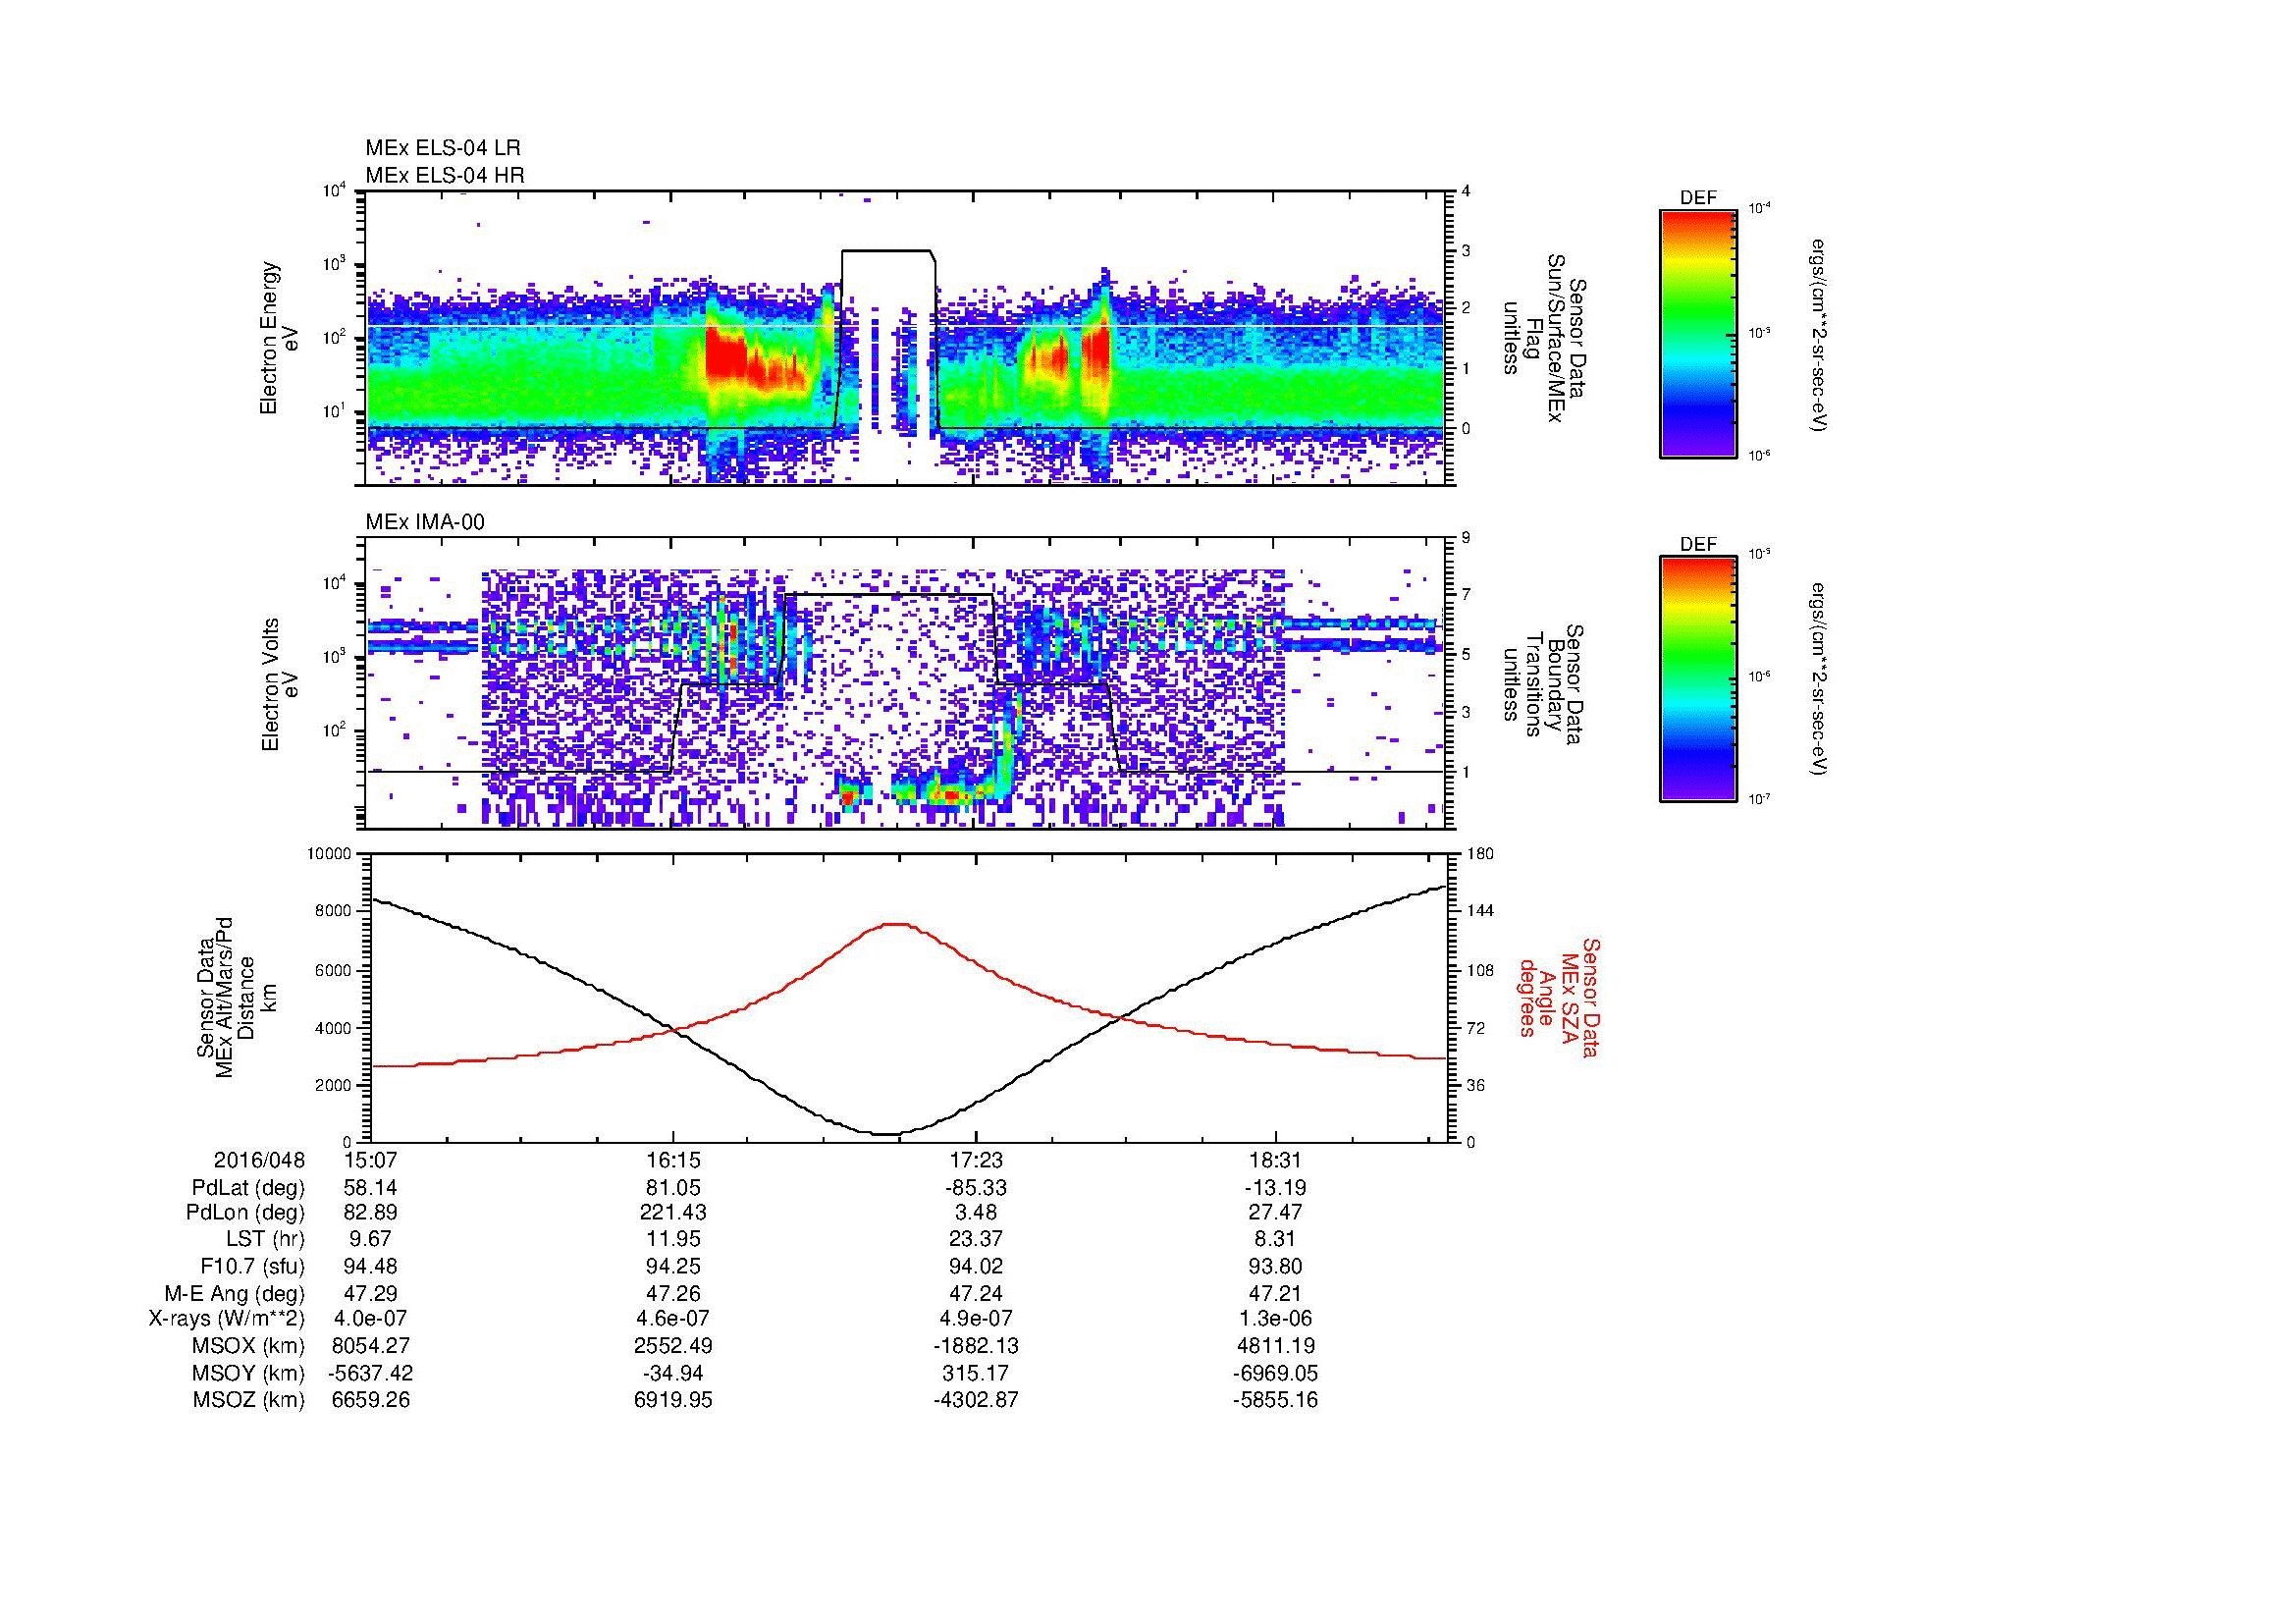The width and height of the screenshot is (2296, 1623).
Task: Click the SZA axis tick '180'
Action: click(x=1480, y=854)
